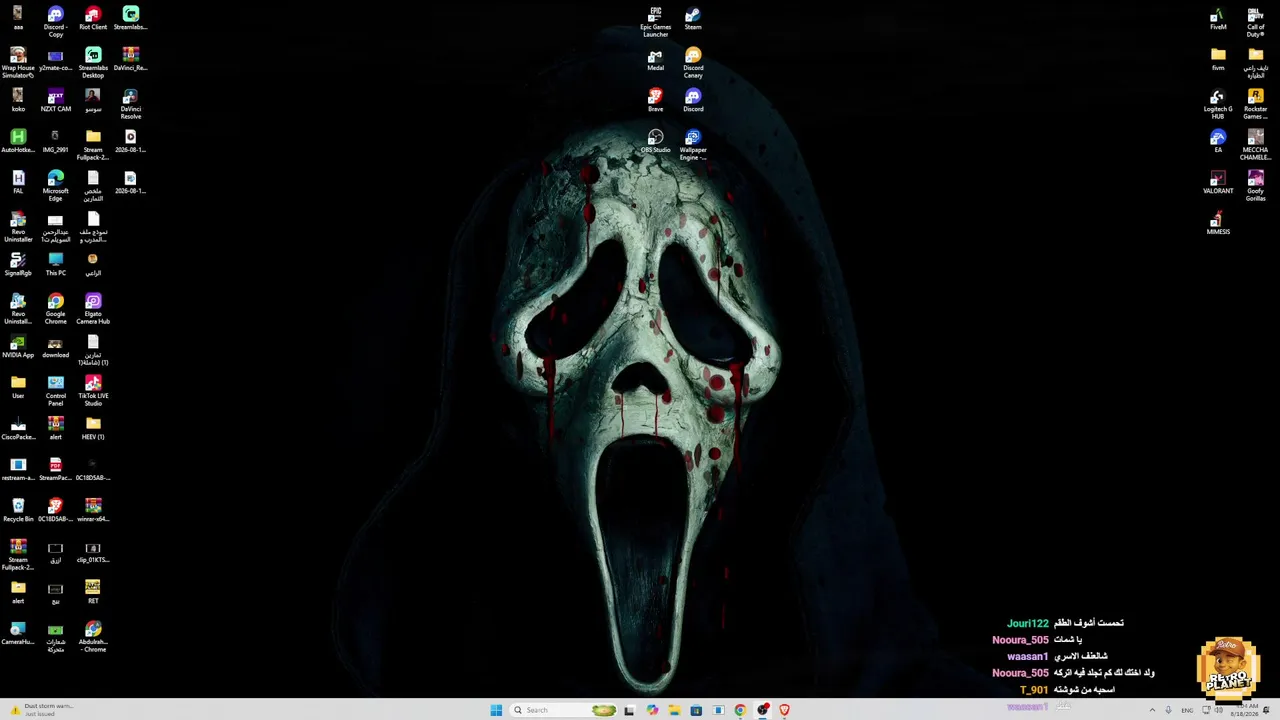
Task: Select the Recycle Bin icon
Action: 18,510
